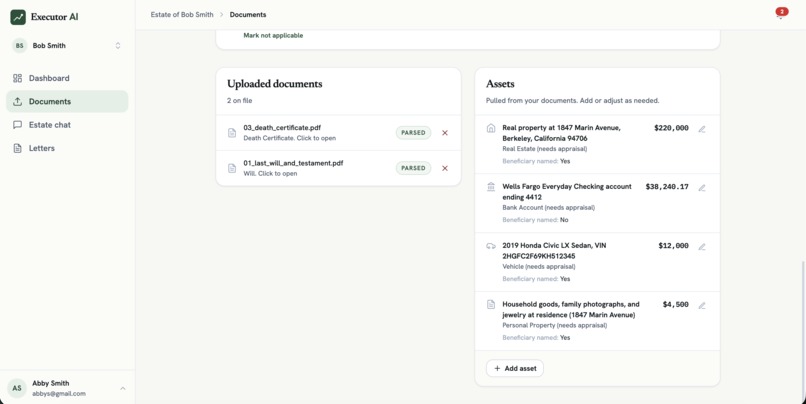Open 03_death_certificate.pdf file name
This screenshot has width=806, height=404.
point(282,127)
